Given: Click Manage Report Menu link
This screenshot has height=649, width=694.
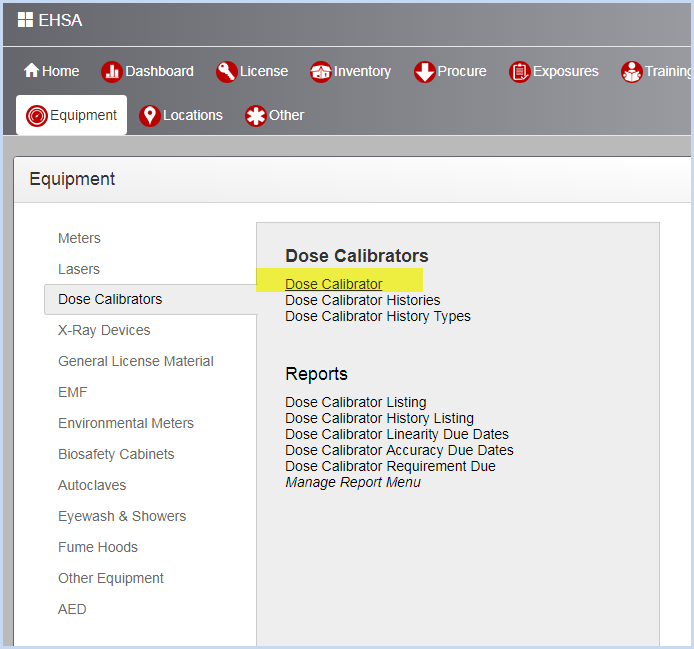Looking at the screenshot, I should coord(353,482).
